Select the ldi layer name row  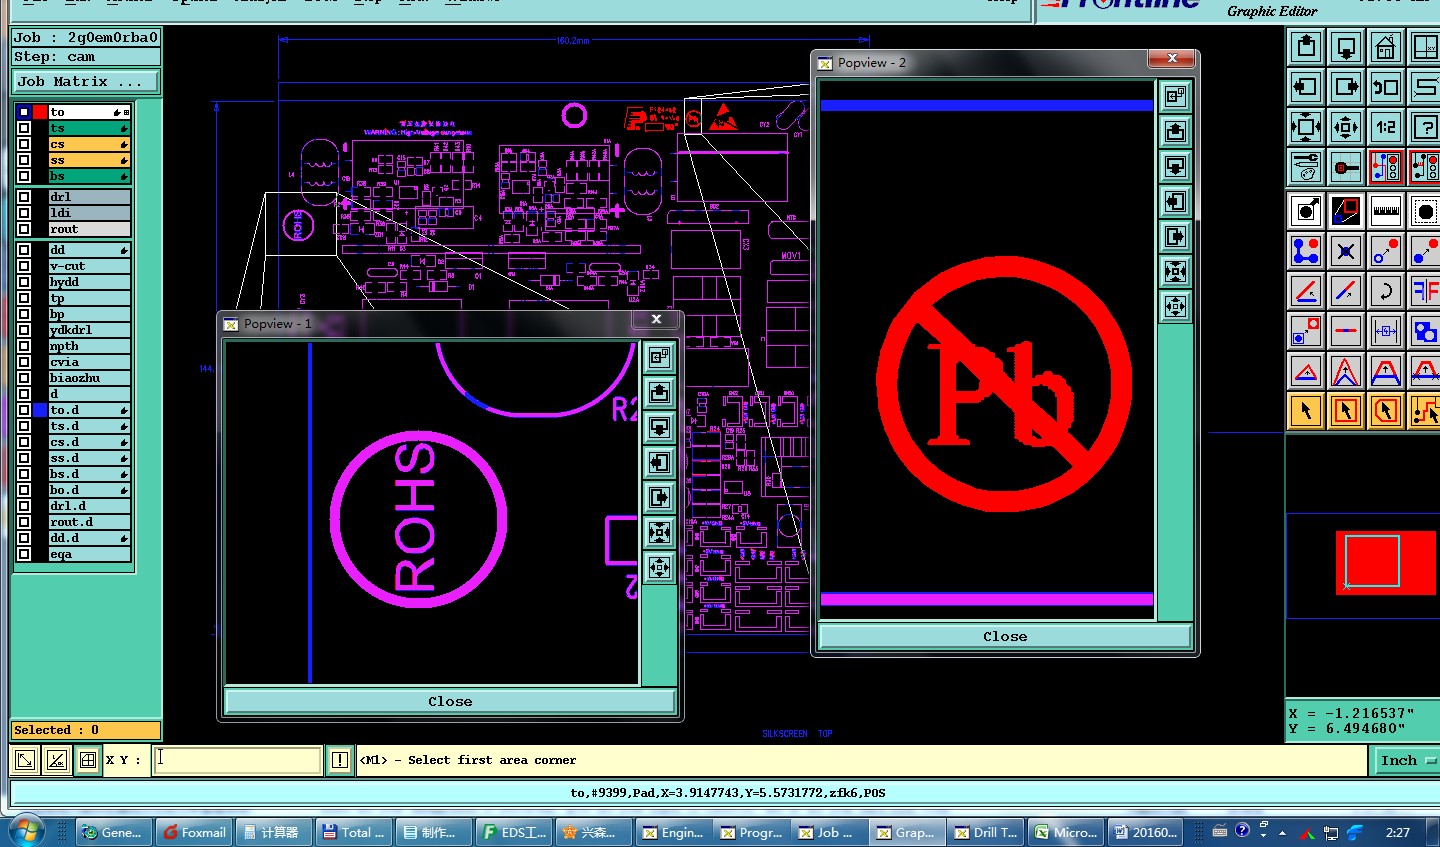point(89,213)
